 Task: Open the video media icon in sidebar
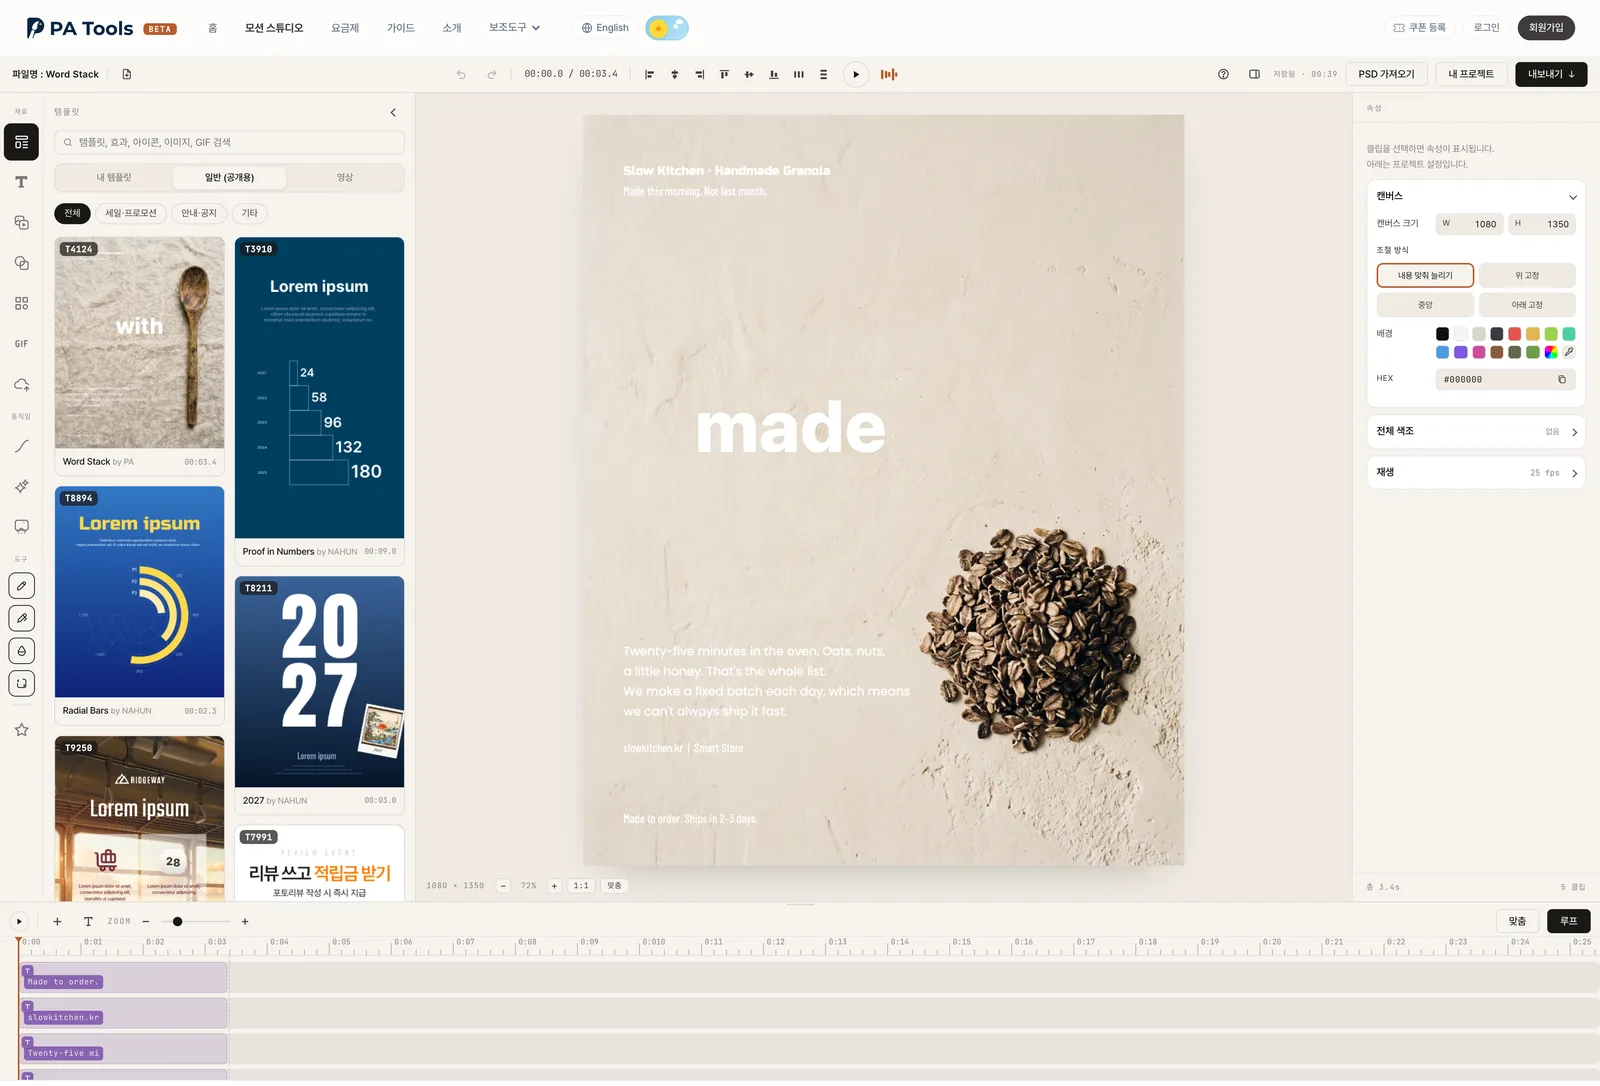(x=21, y=223)
